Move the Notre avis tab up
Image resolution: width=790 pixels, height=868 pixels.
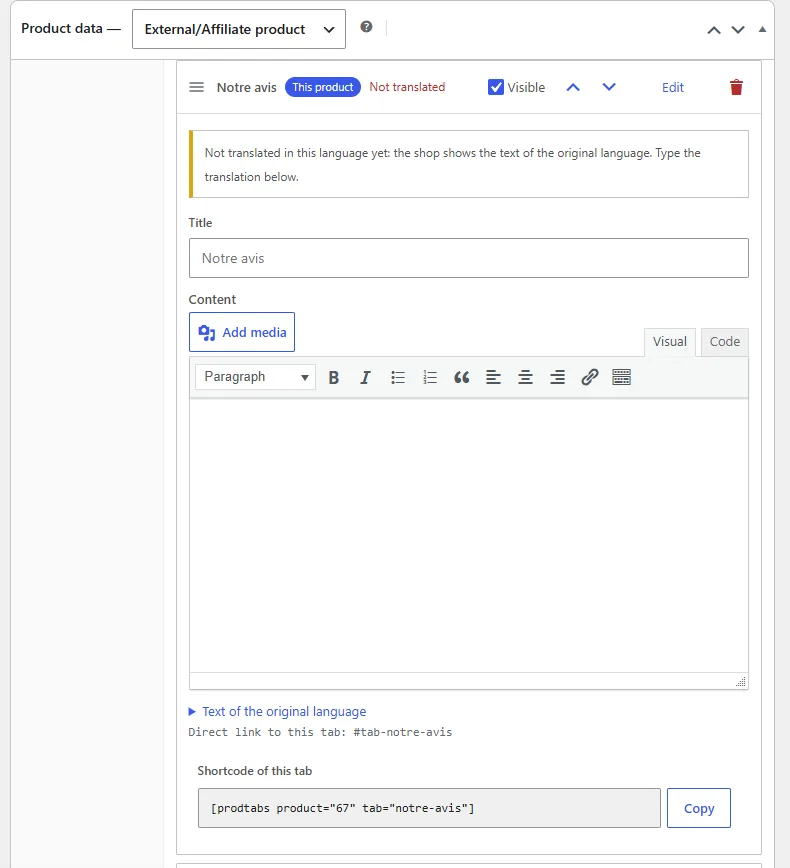point(573,87)
